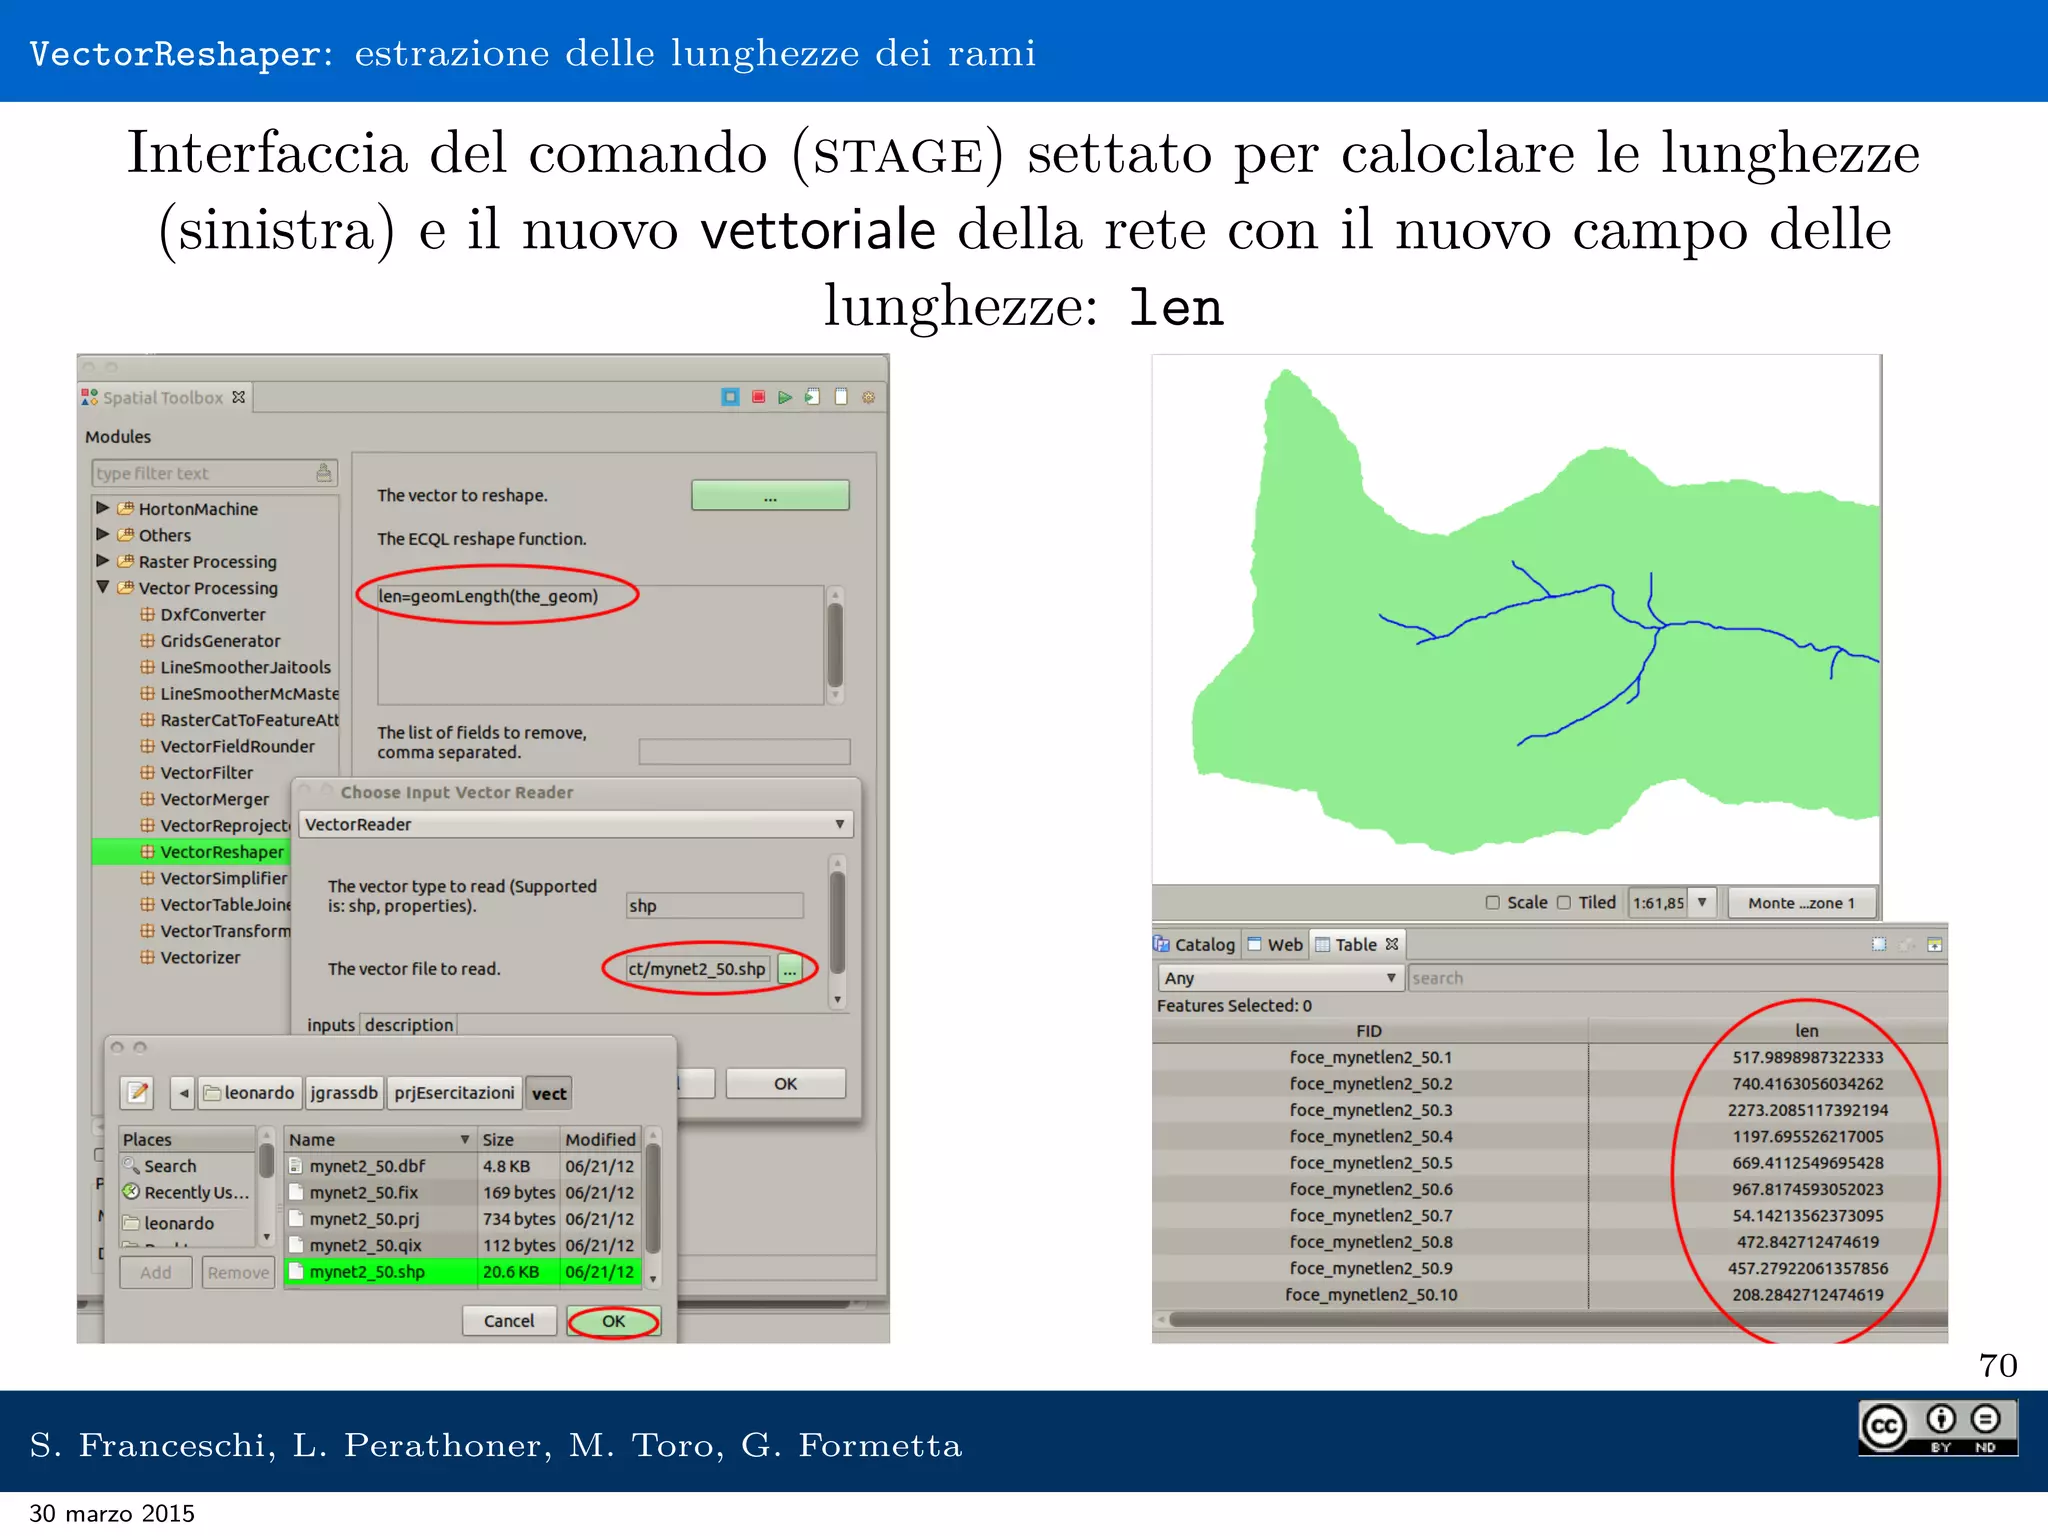Close the Spatial Toolbox tab with its X

(x=238, y=397)
